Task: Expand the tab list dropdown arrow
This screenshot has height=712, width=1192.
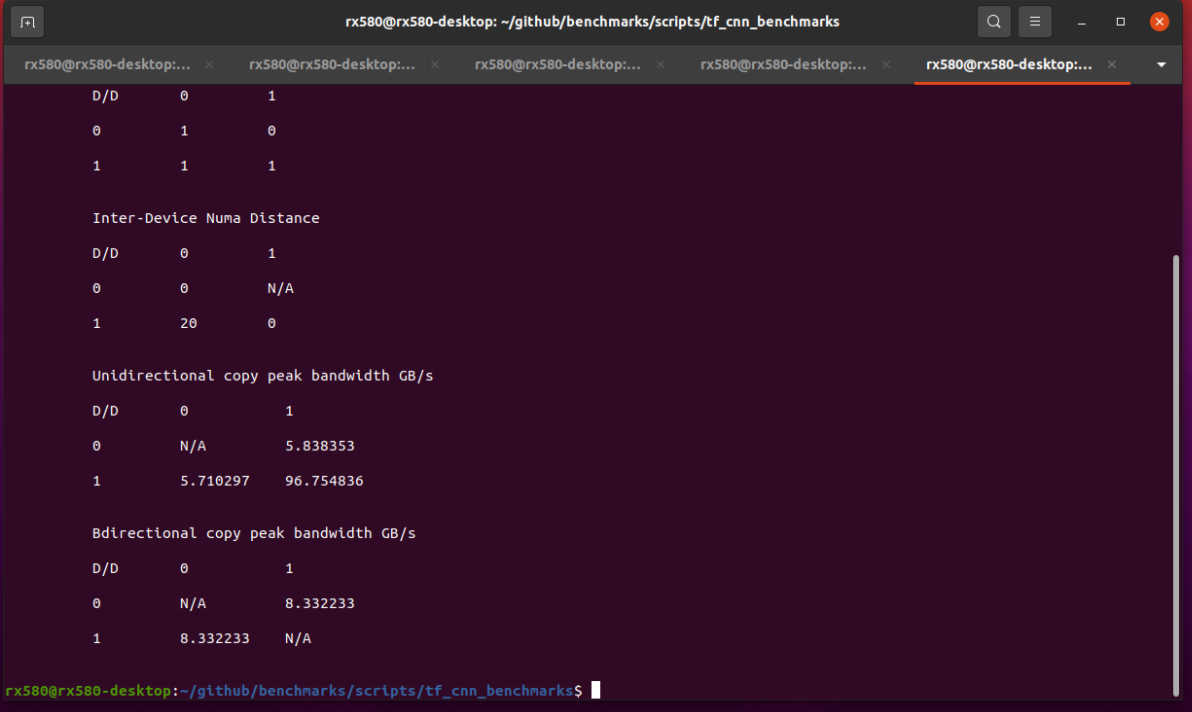Action: click(1161, 65)
